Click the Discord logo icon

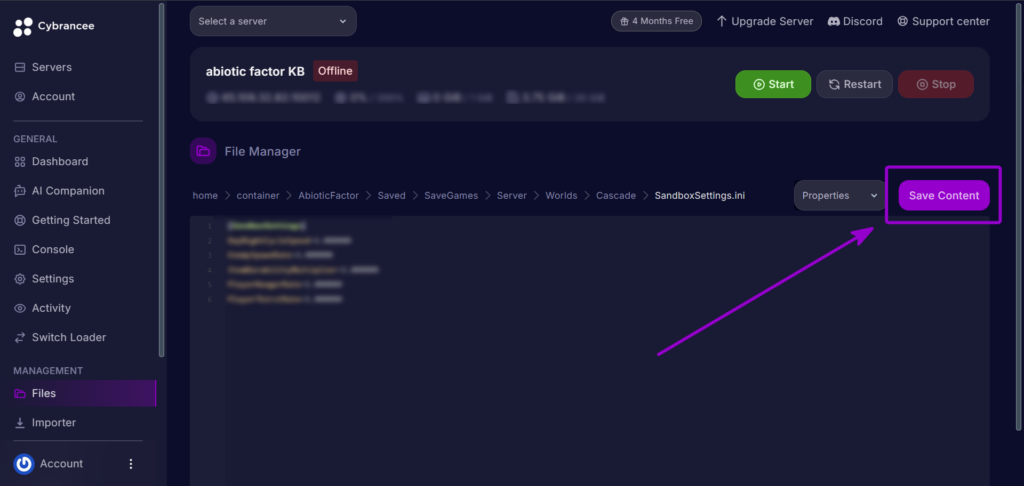833,22
